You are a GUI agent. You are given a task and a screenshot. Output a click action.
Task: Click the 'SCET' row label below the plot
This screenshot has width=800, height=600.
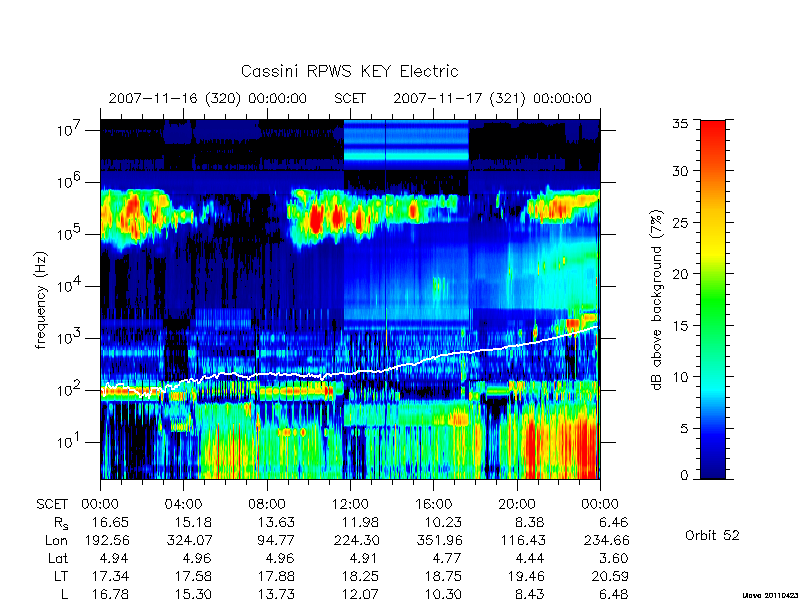point(52,505)
